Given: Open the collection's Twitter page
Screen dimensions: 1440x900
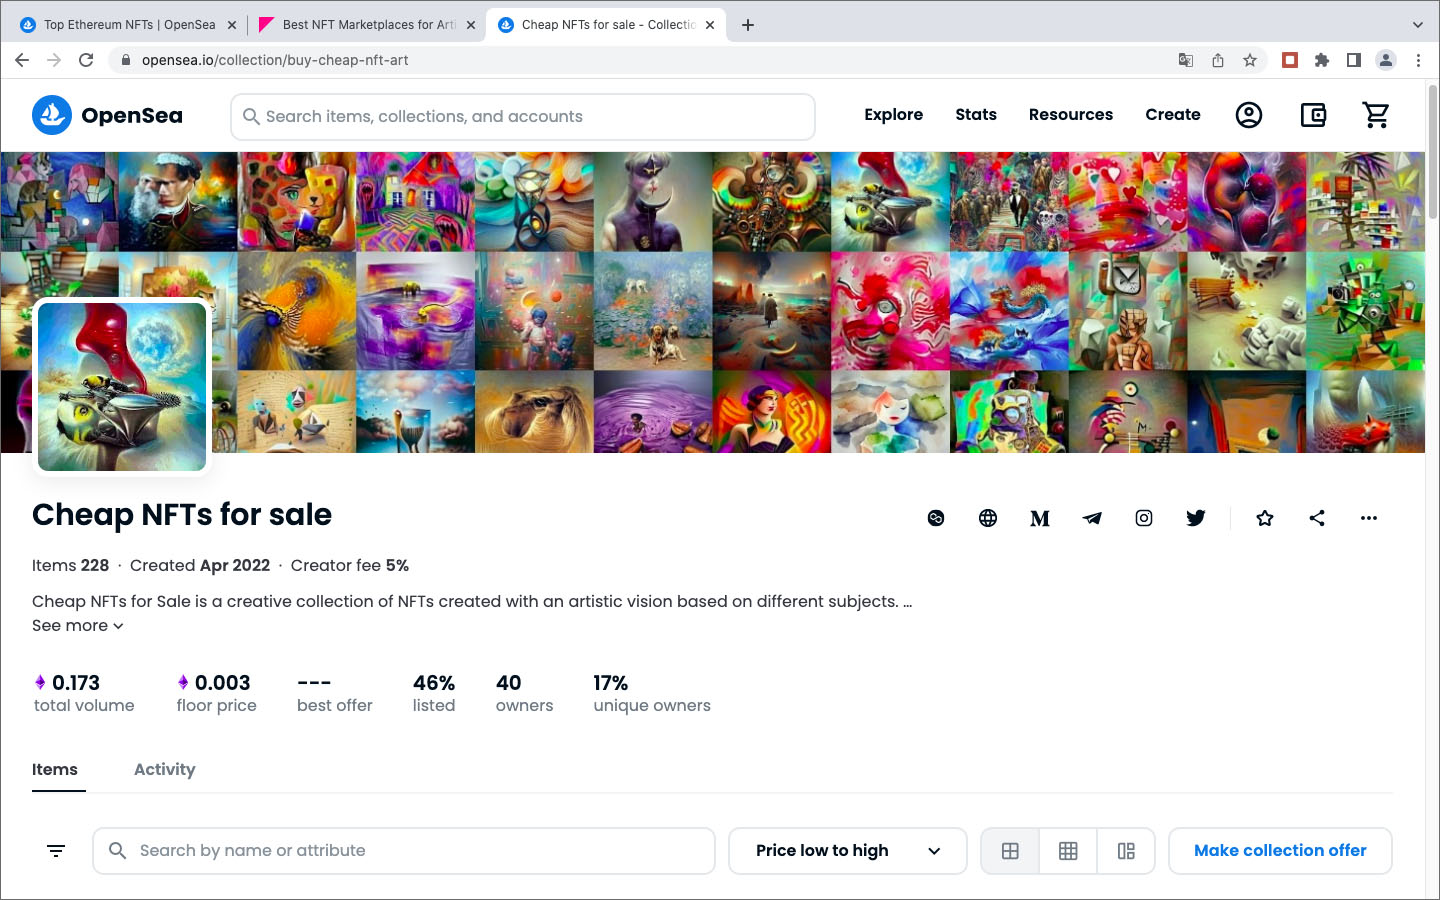Looking at the screenshot, I should point(1196,518).
